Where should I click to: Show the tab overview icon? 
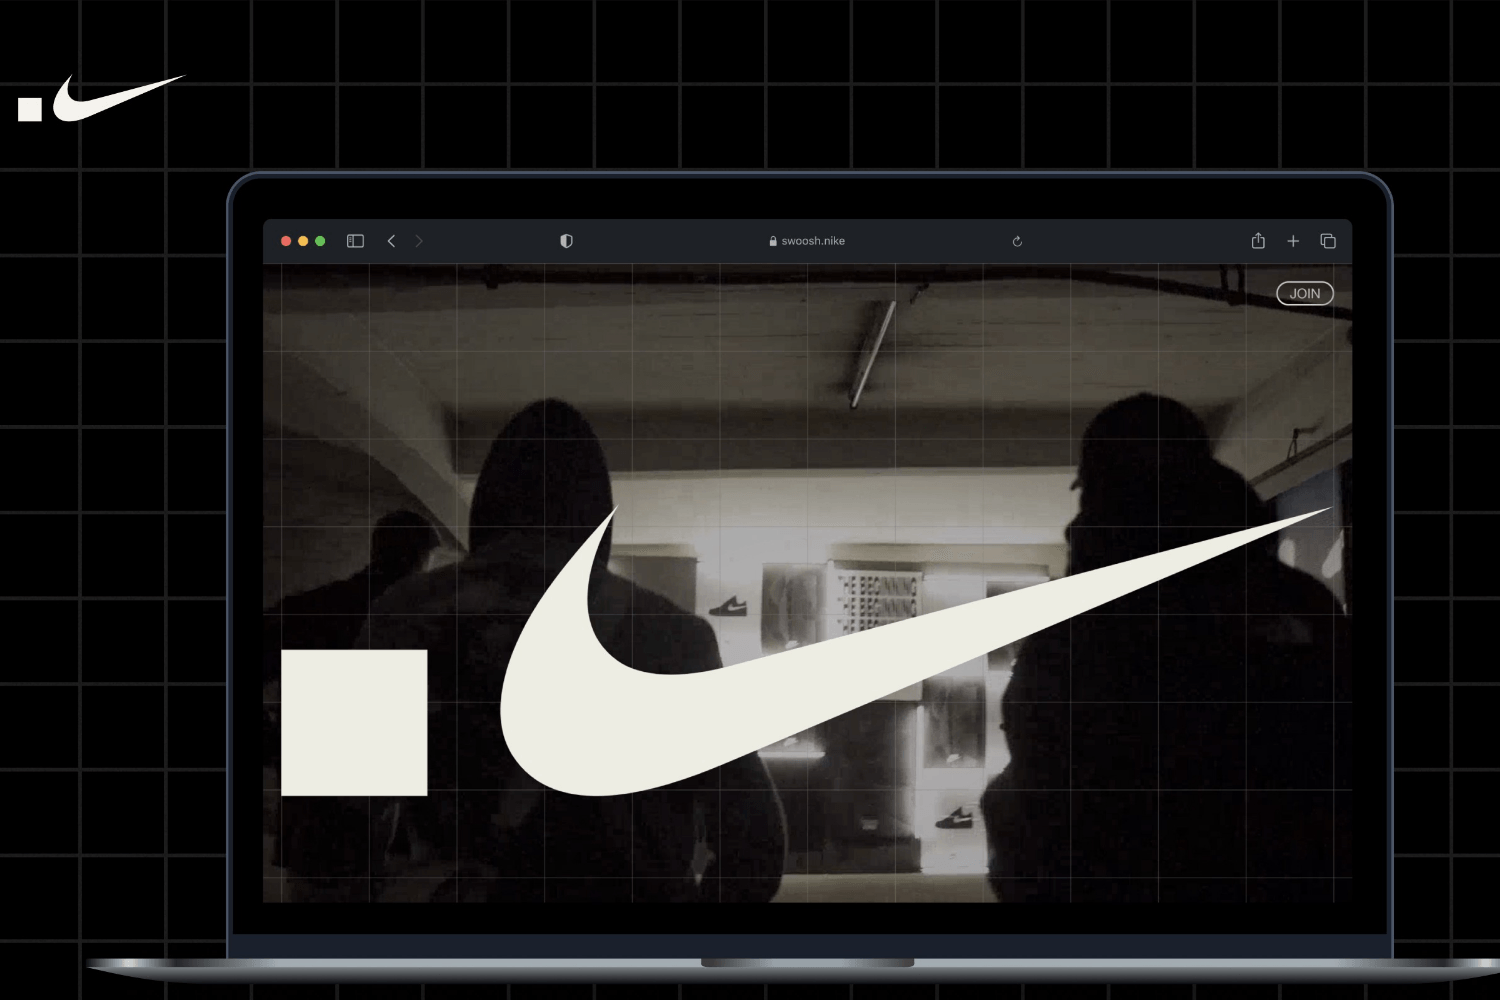(1328, 241)
